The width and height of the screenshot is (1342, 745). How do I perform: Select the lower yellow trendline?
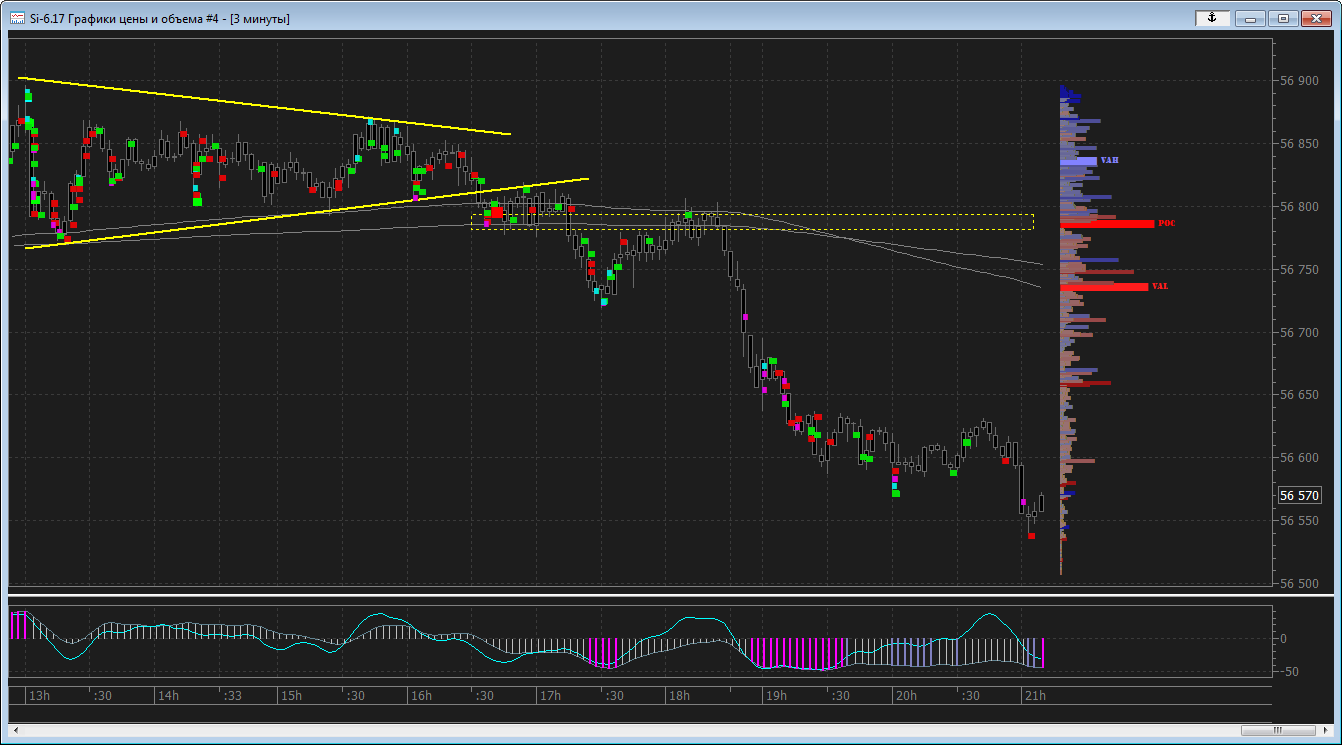[x=306, y=213]
